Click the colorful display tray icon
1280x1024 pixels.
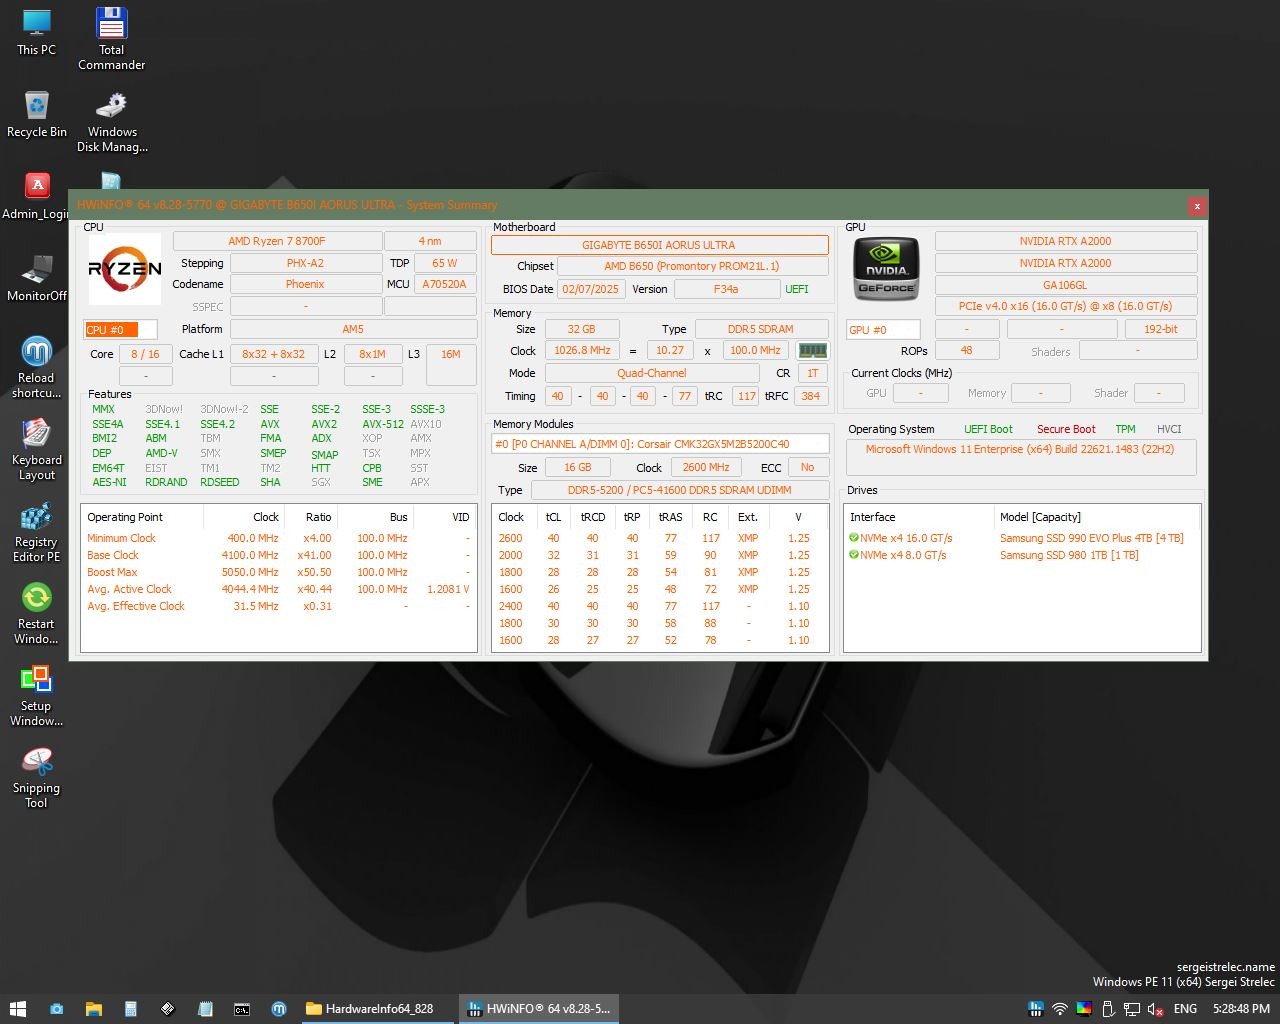1084,1009
